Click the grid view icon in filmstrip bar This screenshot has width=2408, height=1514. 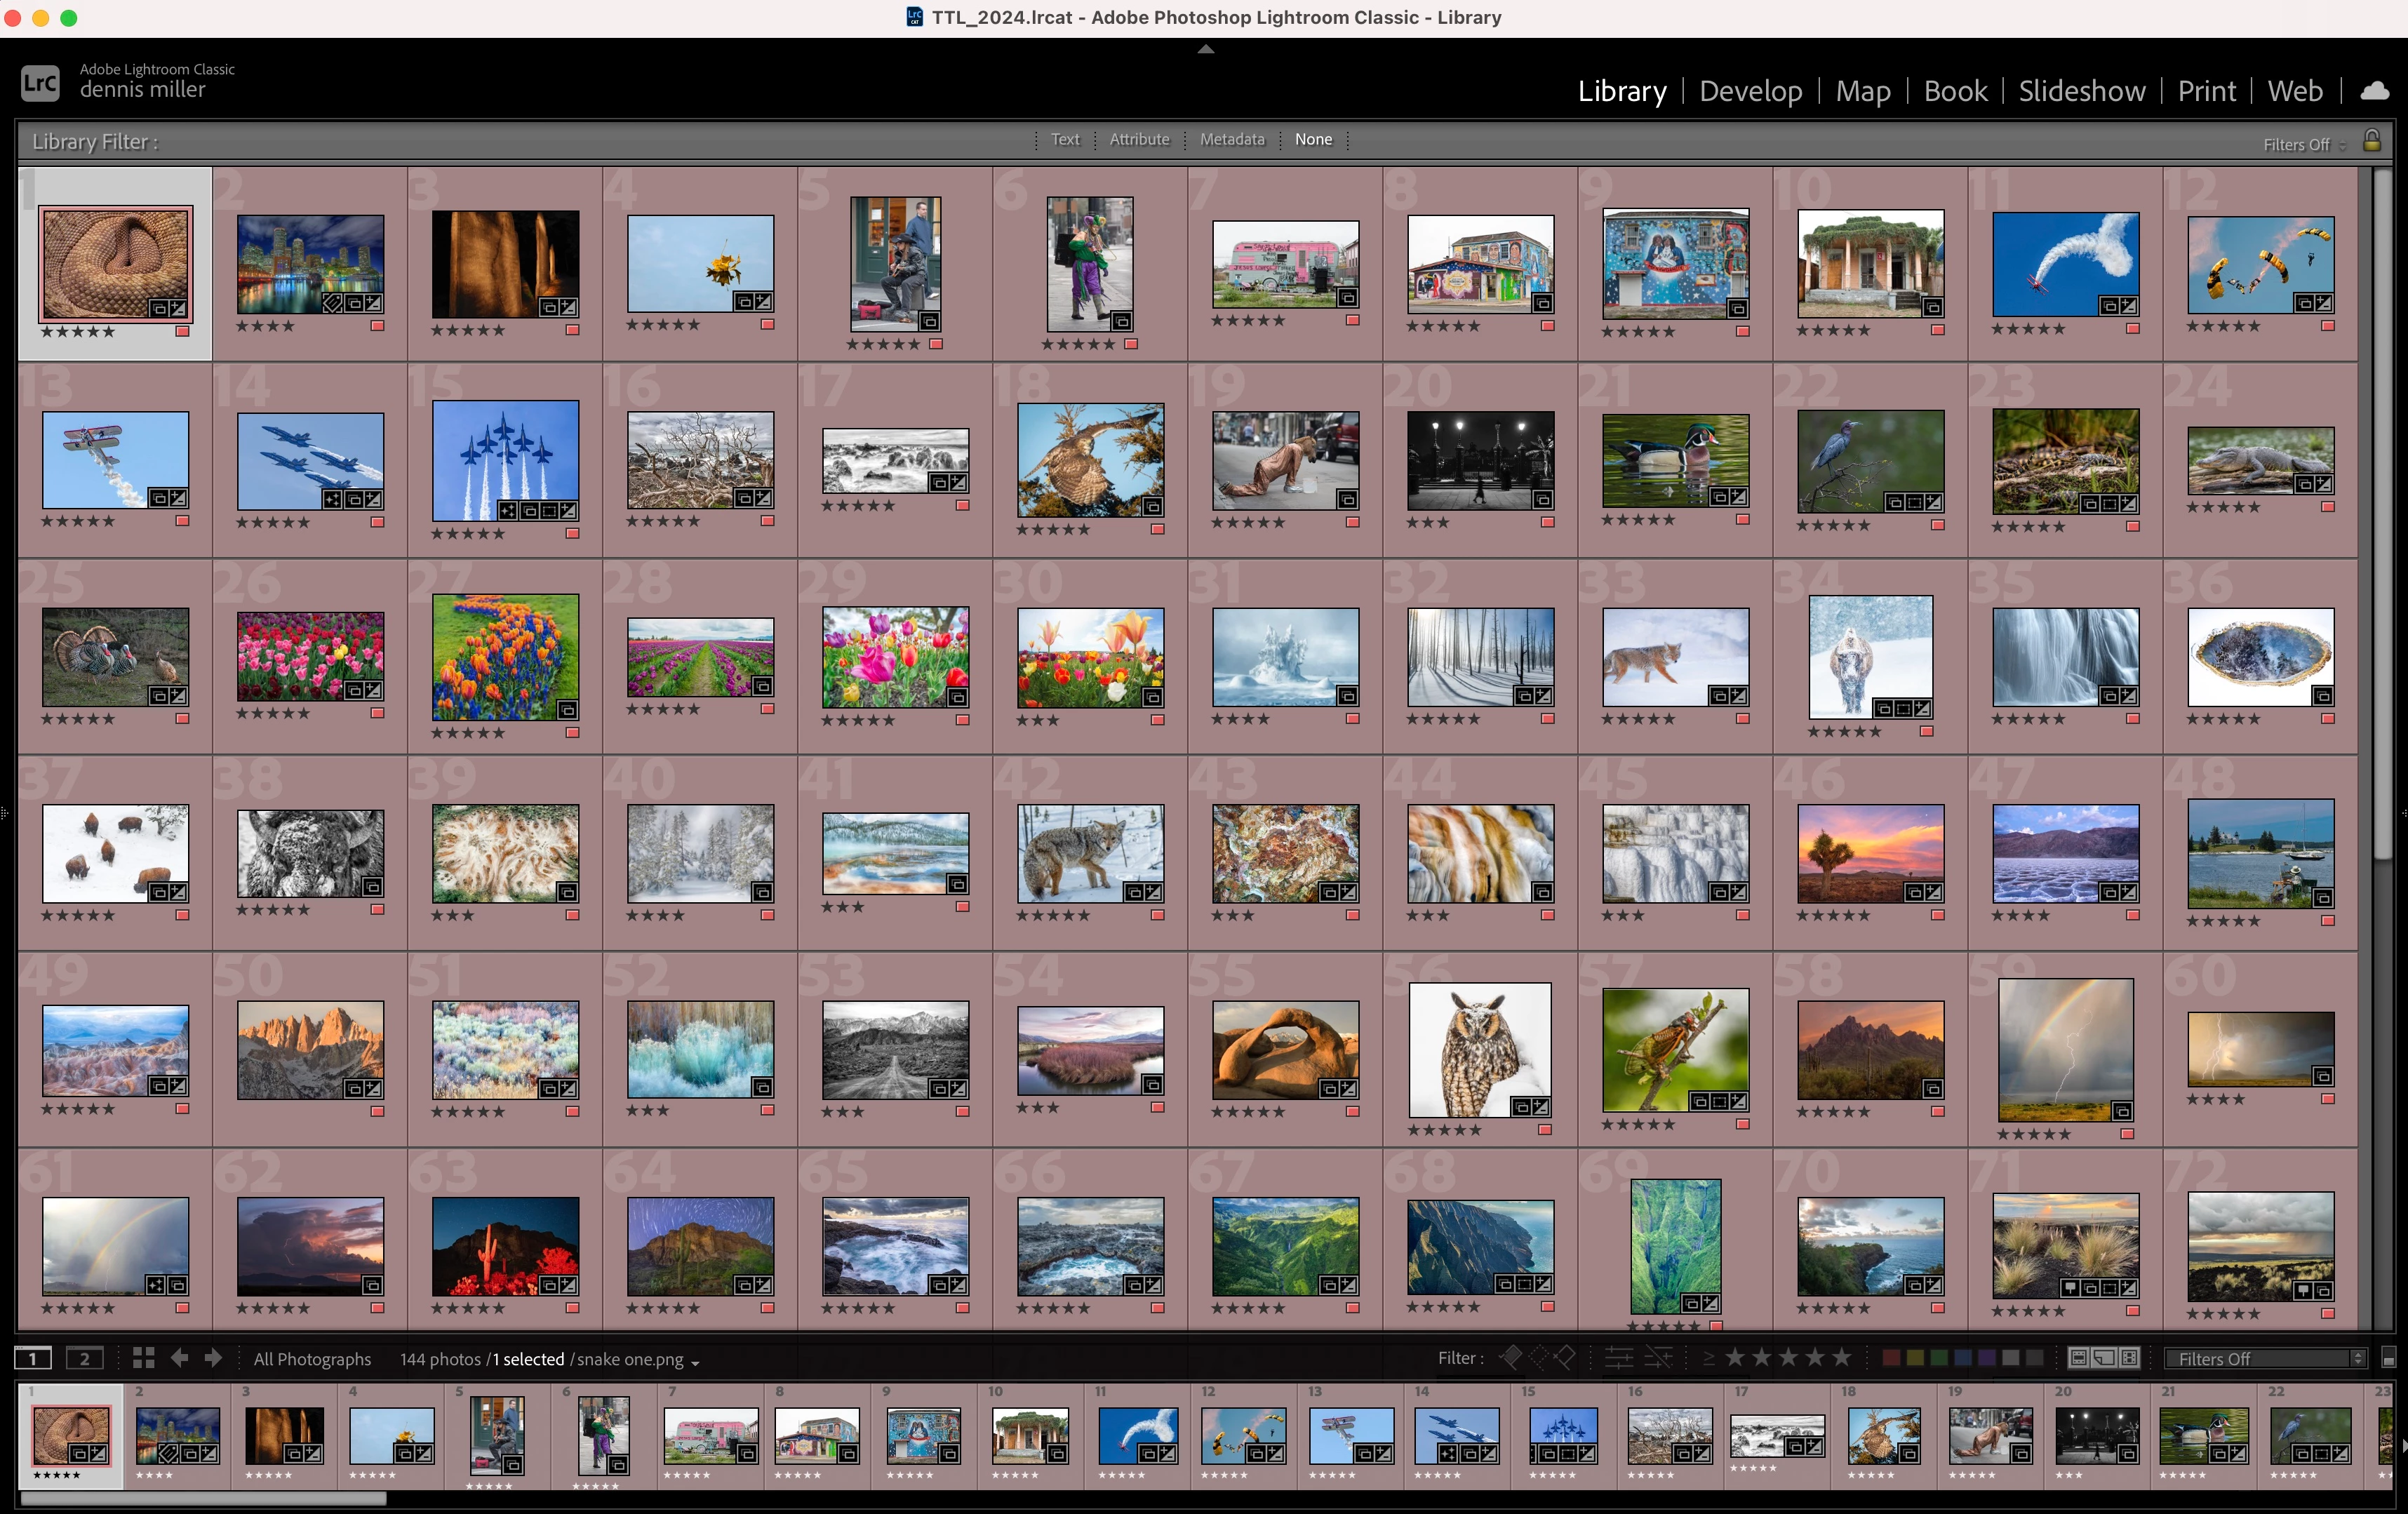tap(143, 1358)
